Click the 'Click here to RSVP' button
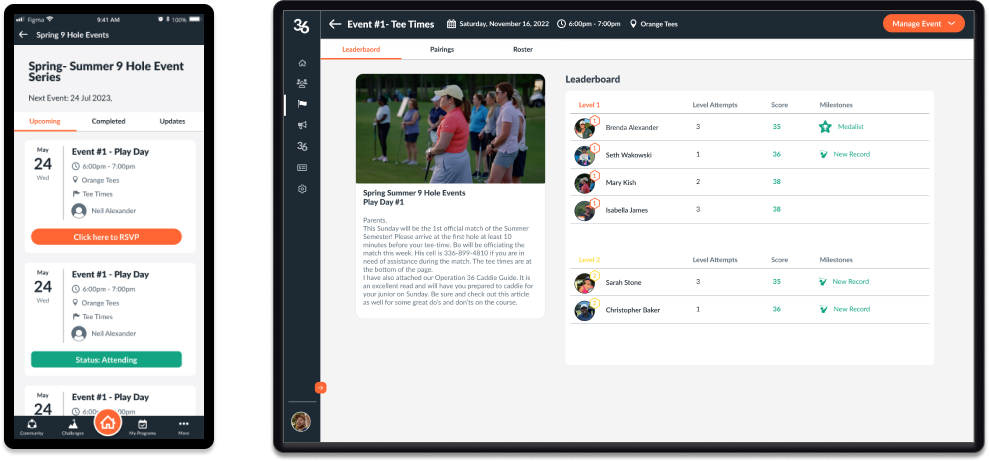The height and width of the screenshot is (461, 989). point(106,237)
